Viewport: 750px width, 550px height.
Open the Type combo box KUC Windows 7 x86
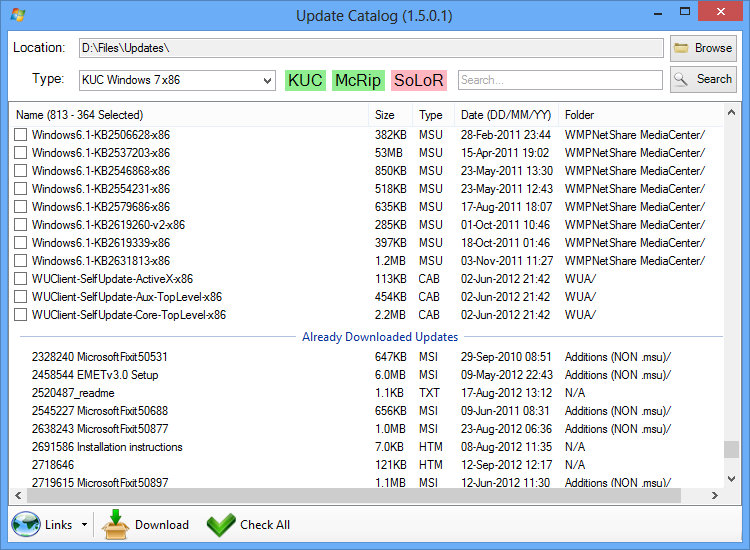tap(177, 80)
